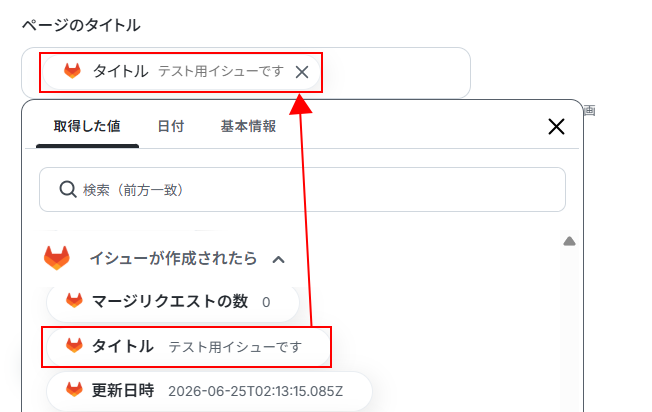Click the 検索（前方一致） search field
This screenshot has width=652, height=412.
tap(302, 190)
